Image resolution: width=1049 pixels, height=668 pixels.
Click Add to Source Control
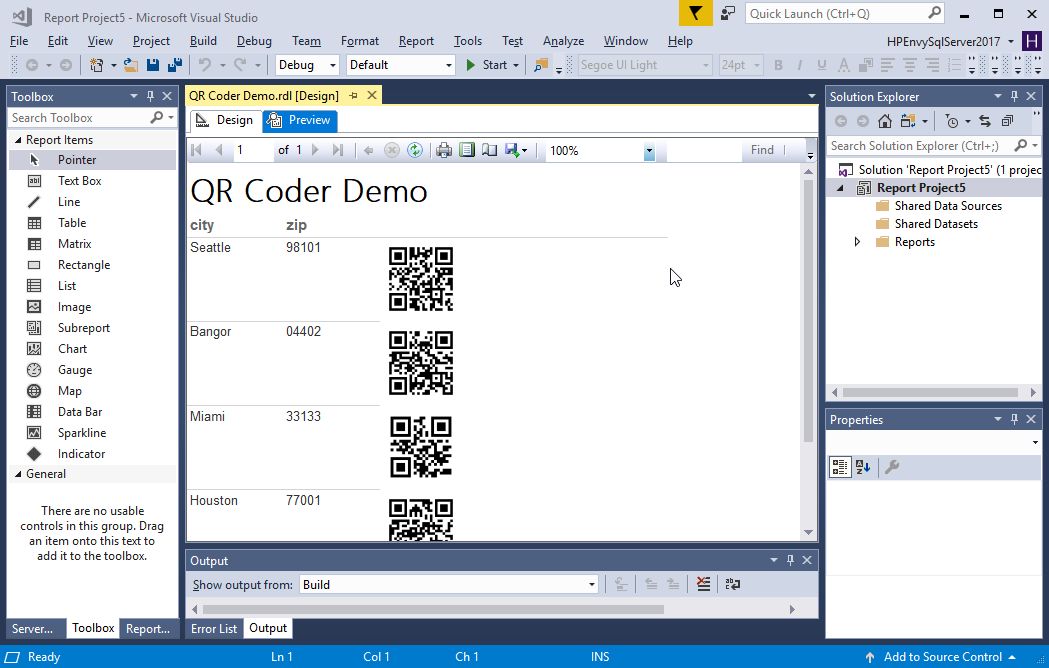point(942,657)
